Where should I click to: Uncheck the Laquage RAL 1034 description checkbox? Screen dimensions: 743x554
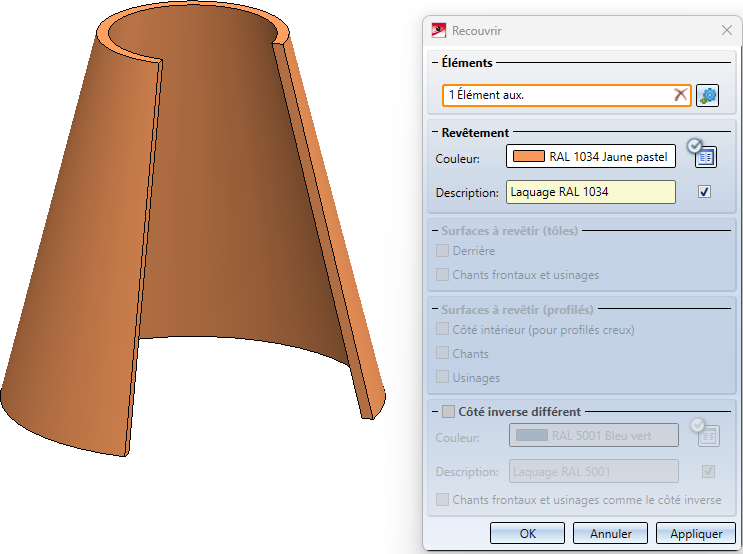[704, 192]
